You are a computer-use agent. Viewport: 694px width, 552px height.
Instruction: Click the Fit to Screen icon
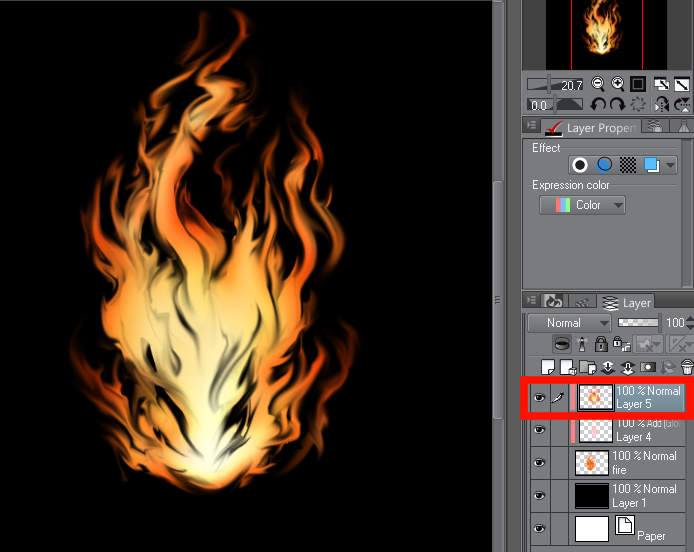[682, 84]
